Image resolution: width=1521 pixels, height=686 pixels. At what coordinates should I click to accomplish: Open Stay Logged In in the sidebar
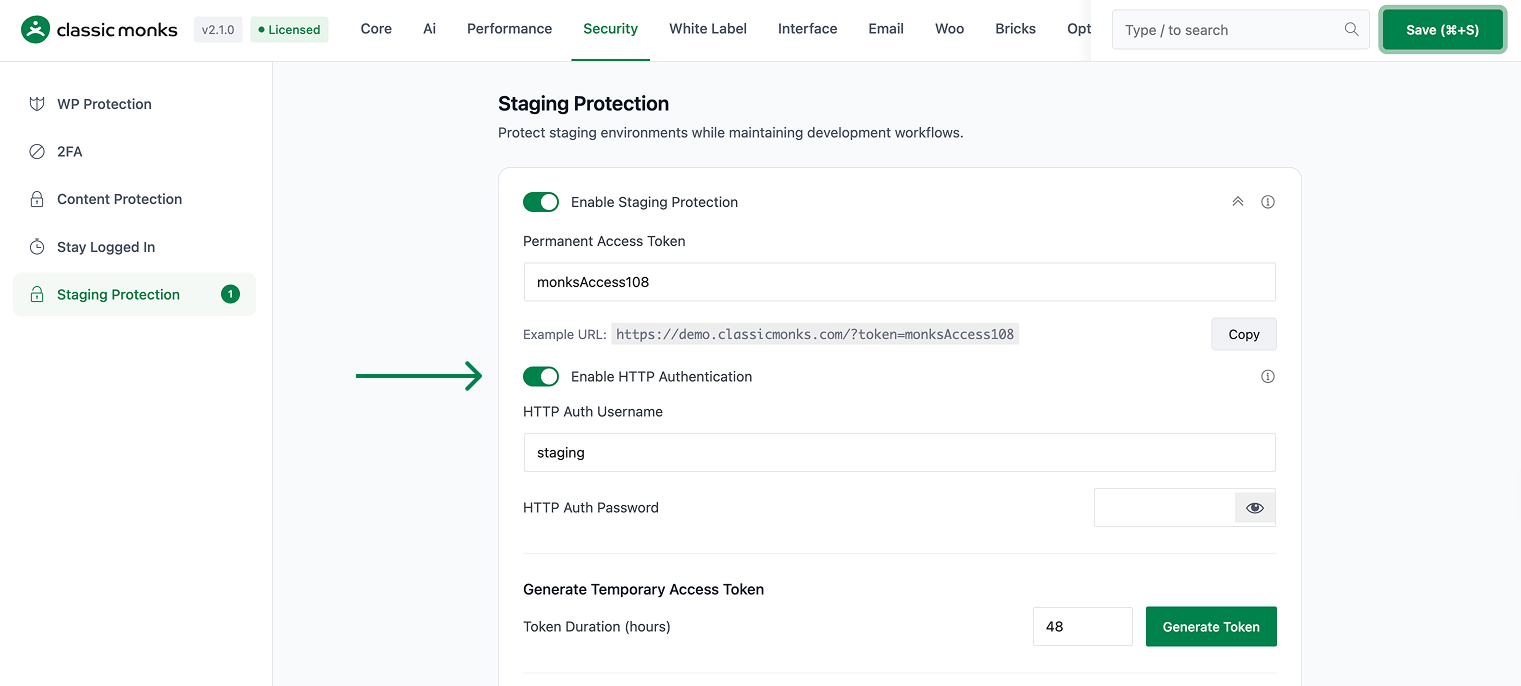click(134, 247)
